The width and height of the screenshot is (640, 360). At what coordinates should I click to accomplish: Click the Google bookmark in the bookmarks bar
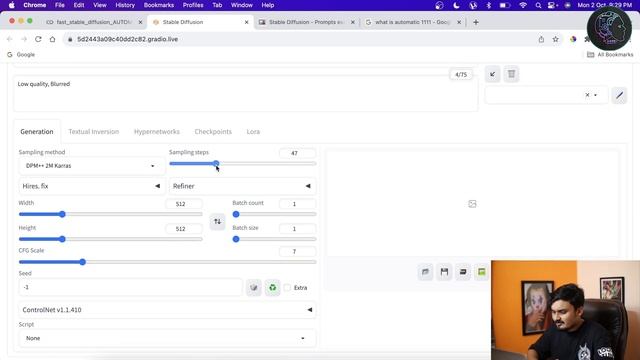coord(21,54)
